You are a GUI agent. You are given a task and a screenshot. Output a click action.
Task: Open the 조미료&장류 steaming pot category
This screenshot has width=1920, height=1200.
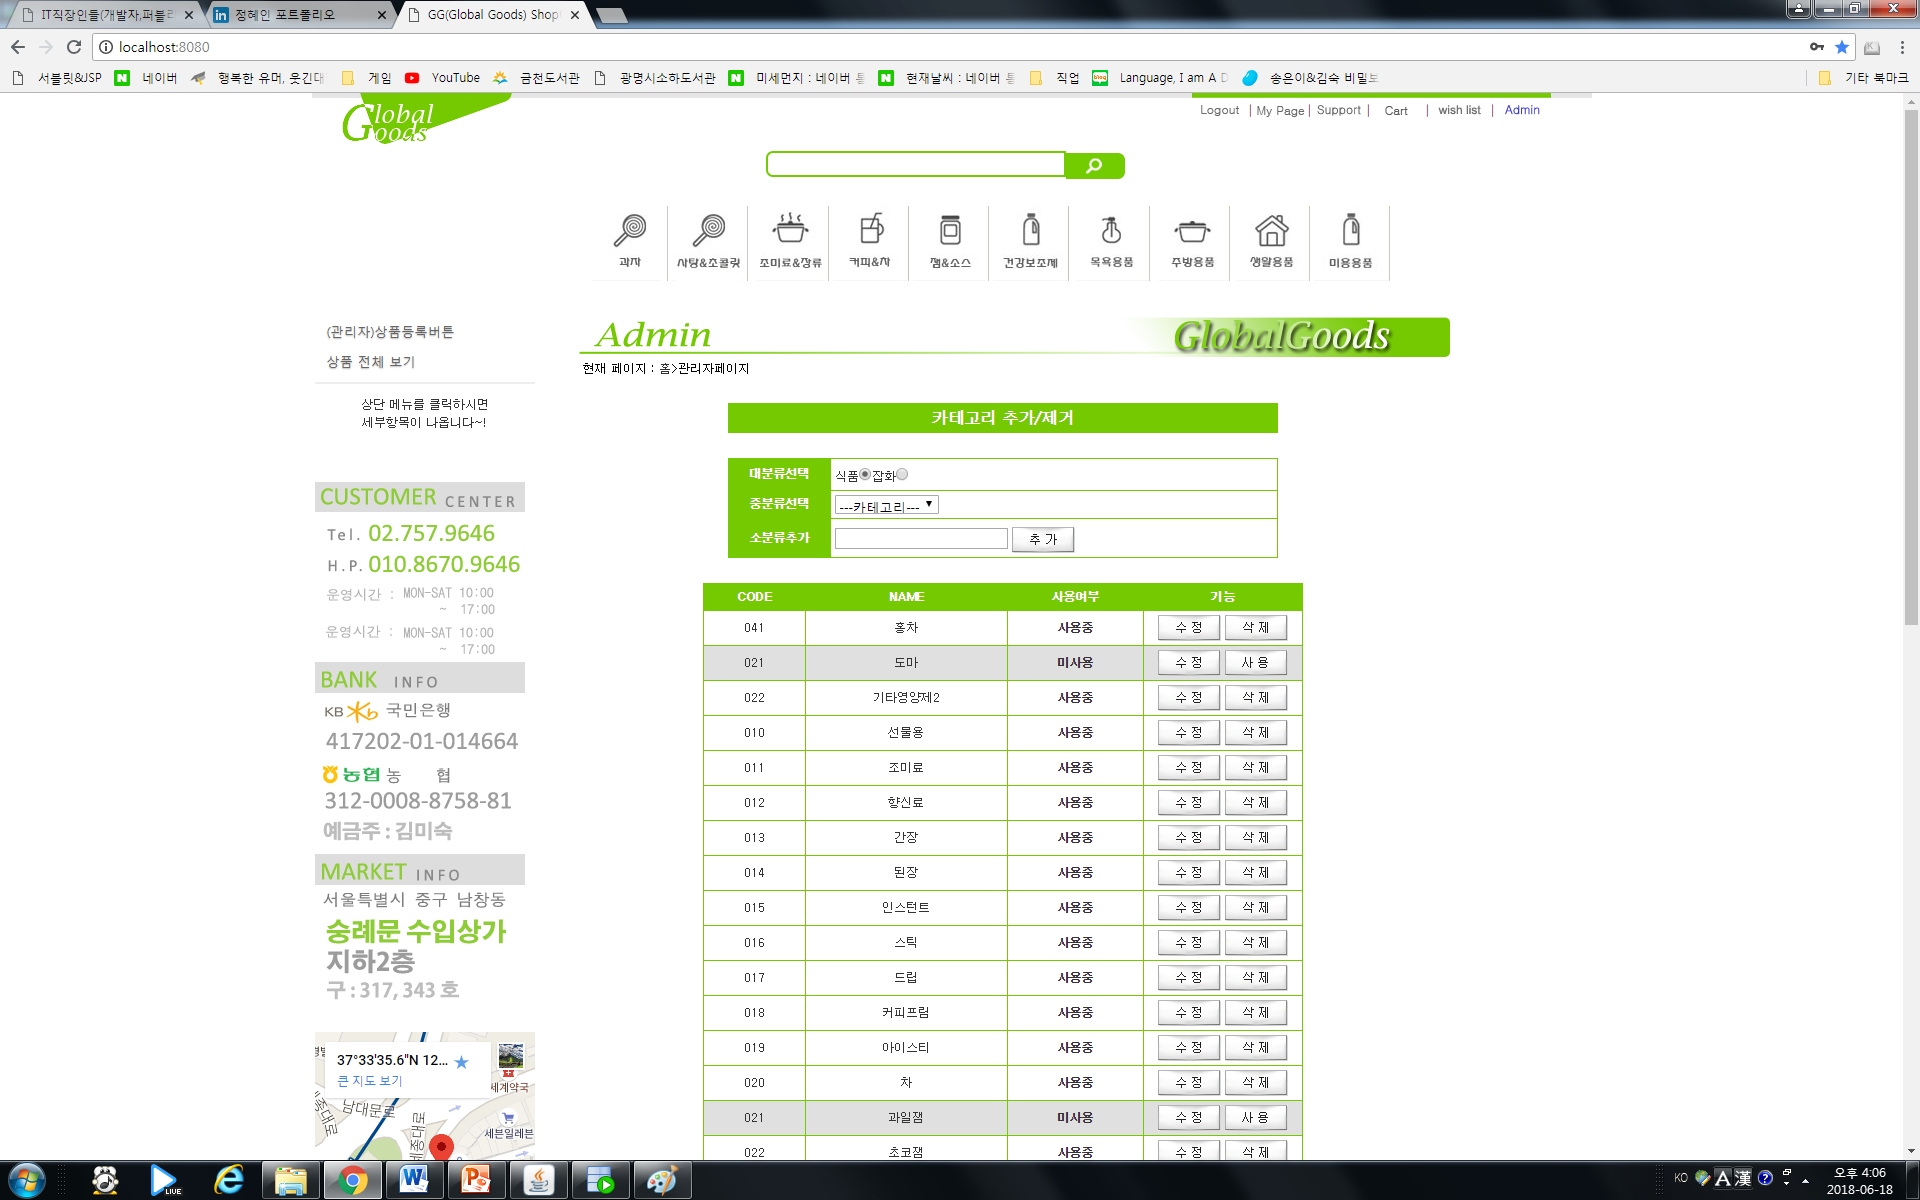pyautogui.click(x=790, y=240)
